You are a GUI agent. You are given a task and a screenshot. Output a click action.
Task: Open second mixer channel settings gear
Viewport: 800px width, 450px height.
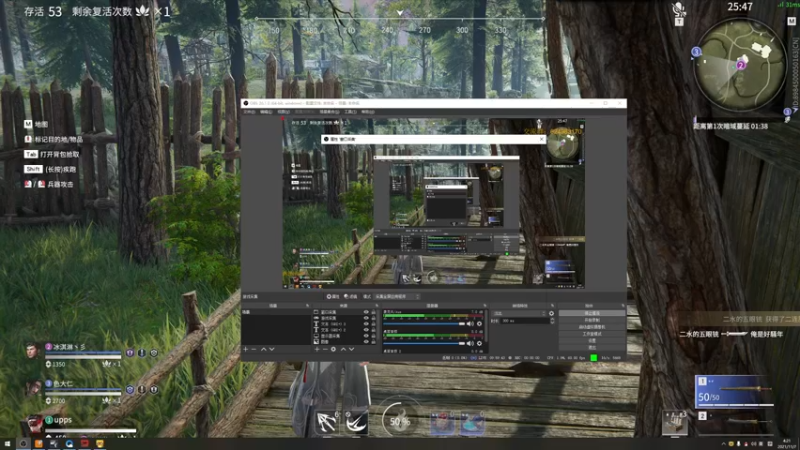[x=479, y=343]
